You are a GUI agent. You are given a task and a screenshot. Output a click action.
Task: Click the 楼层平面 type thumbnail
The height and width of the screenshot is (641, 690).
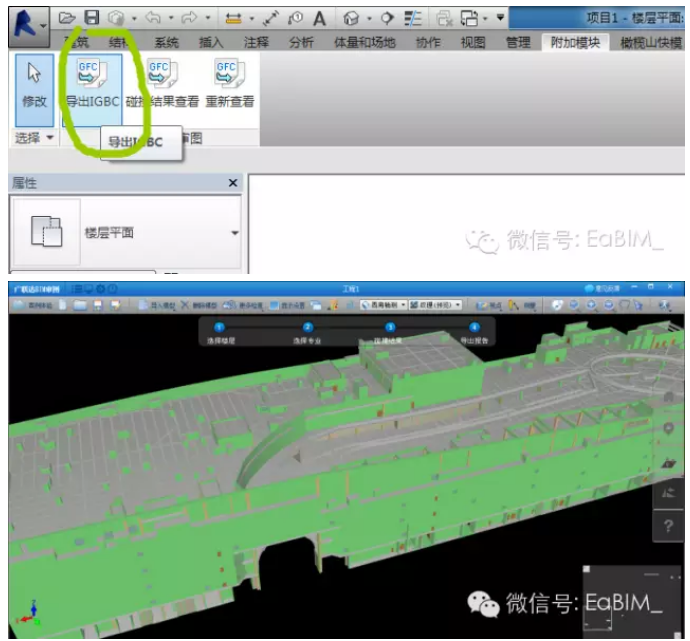[47, 231]
